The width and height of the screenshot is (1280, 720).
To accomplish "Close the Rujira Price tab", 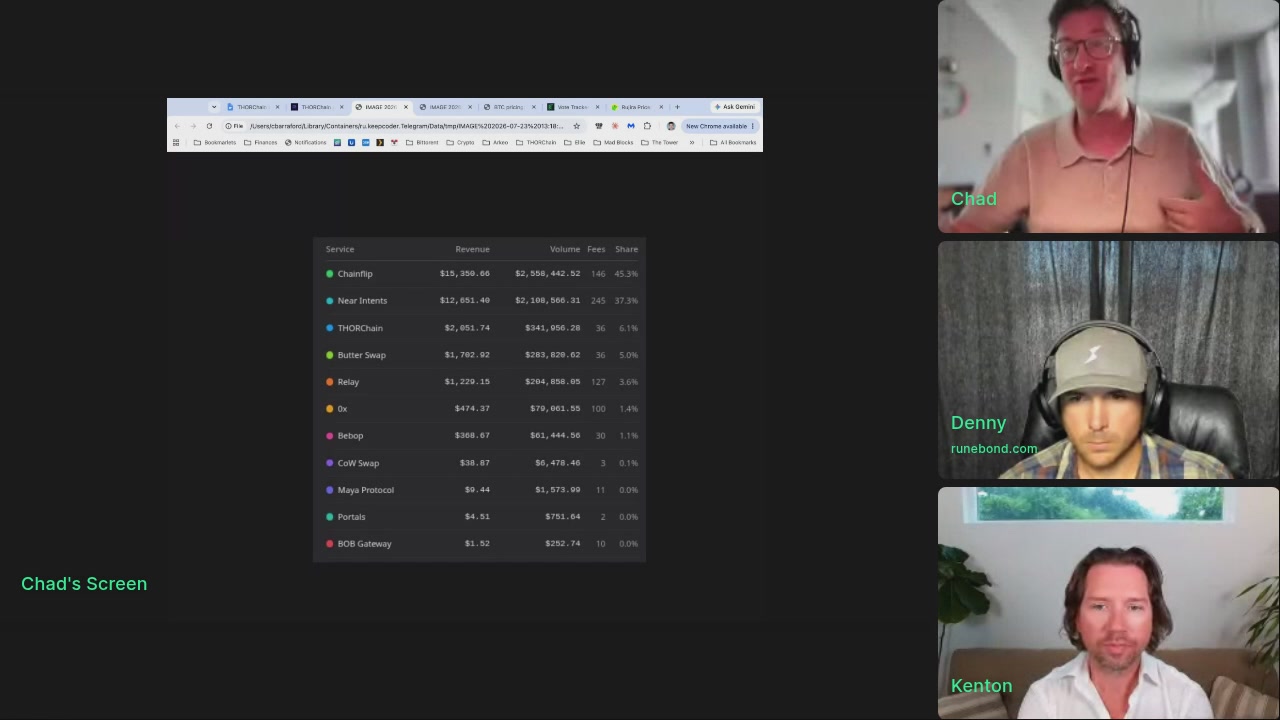I will click(661, 107).
